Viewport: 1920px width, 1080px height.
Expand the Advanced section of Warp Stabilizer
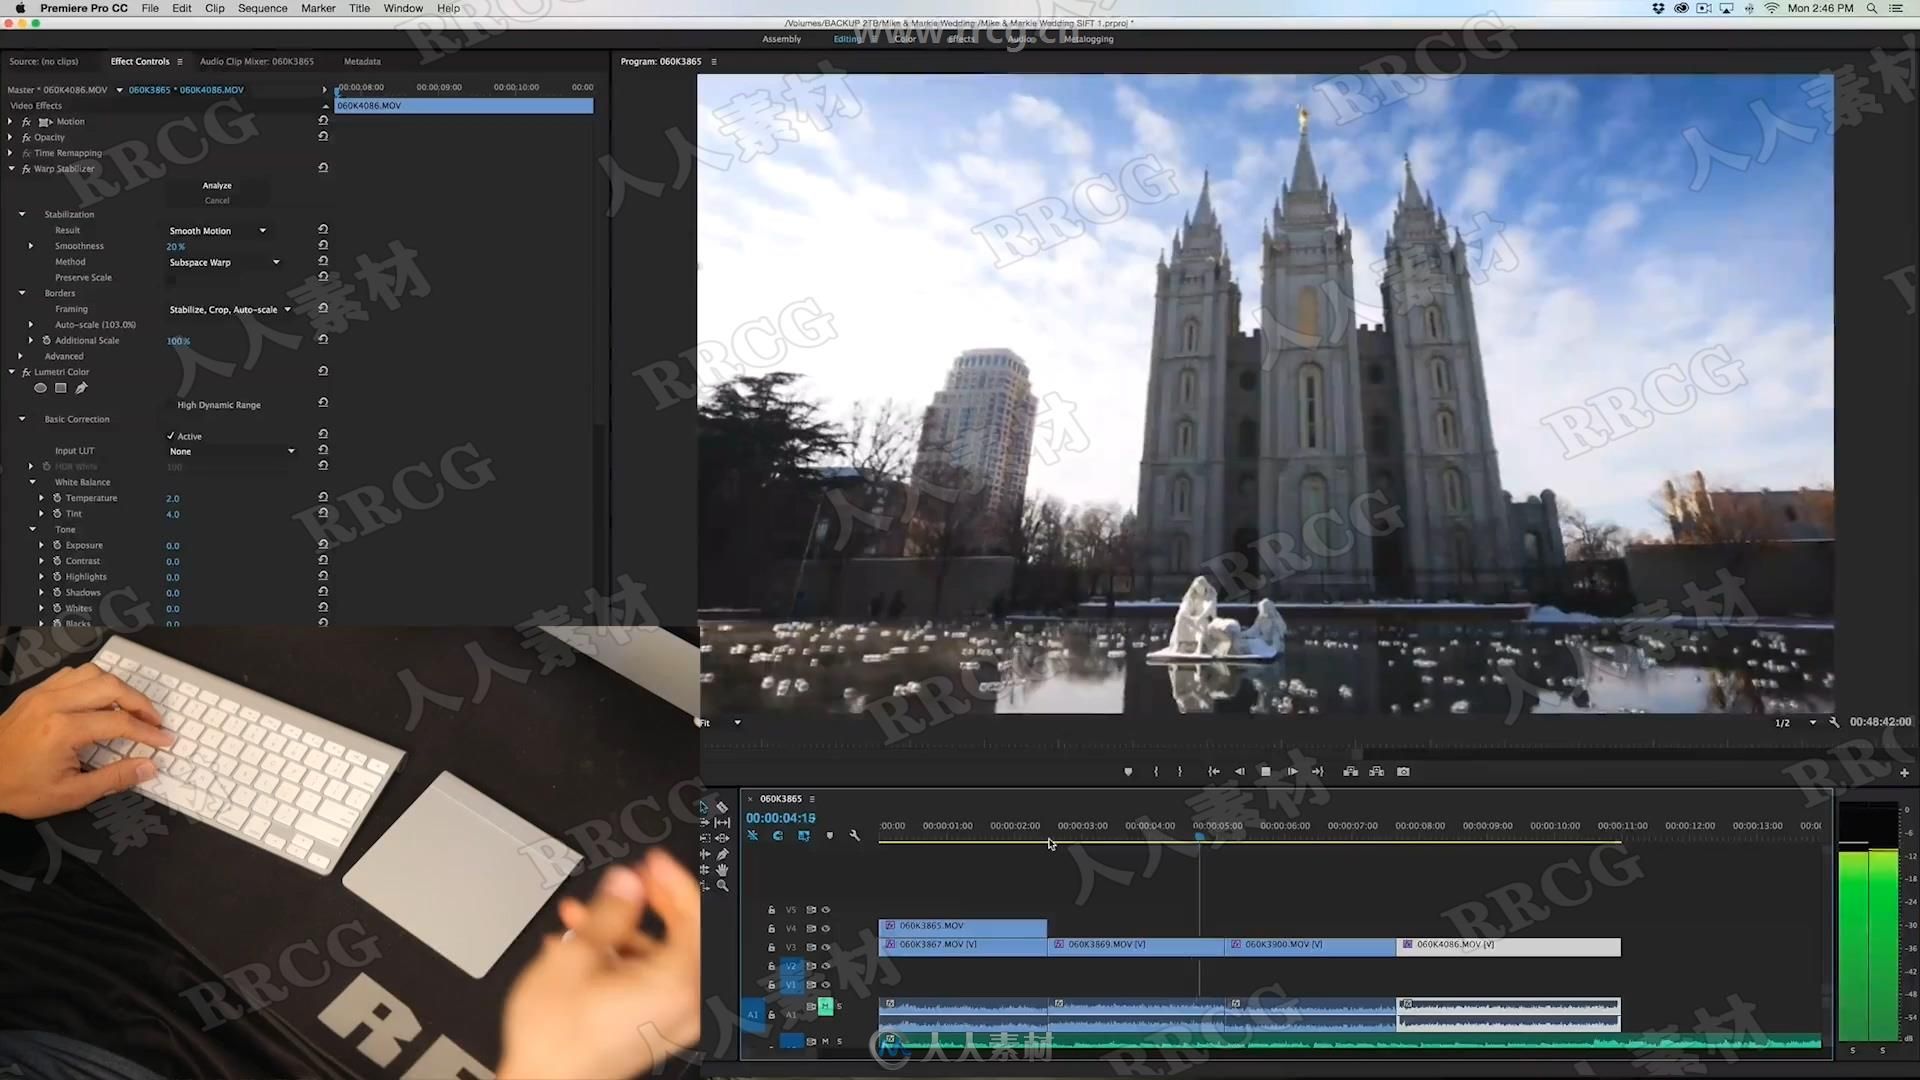(x=21, y=356)
